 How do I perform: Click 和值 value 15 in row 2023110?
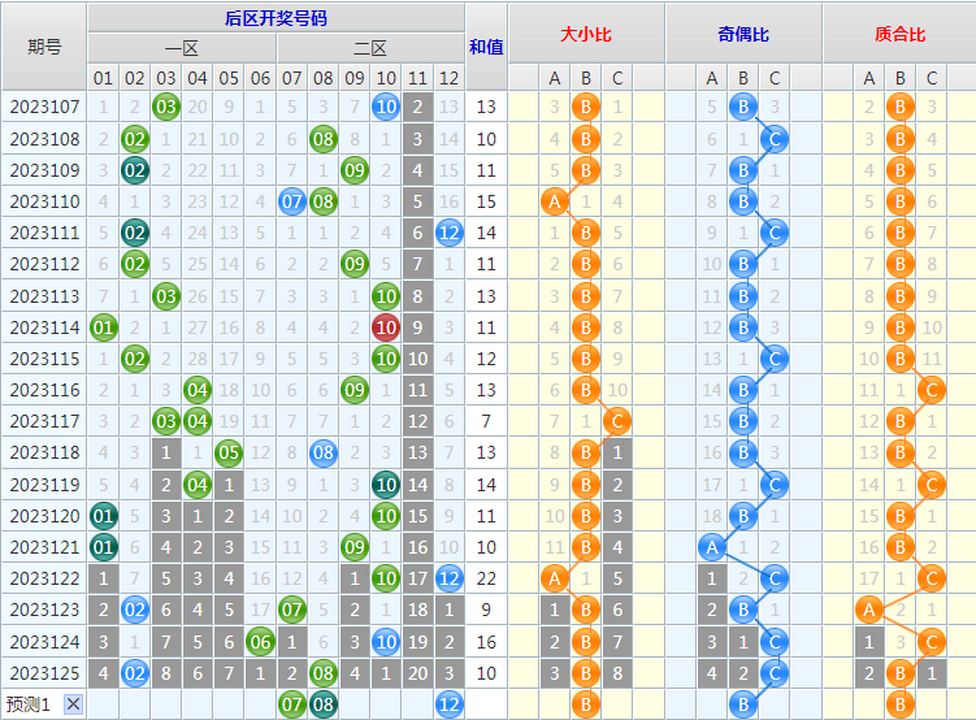pyautogui.click(x=486, y=202)
